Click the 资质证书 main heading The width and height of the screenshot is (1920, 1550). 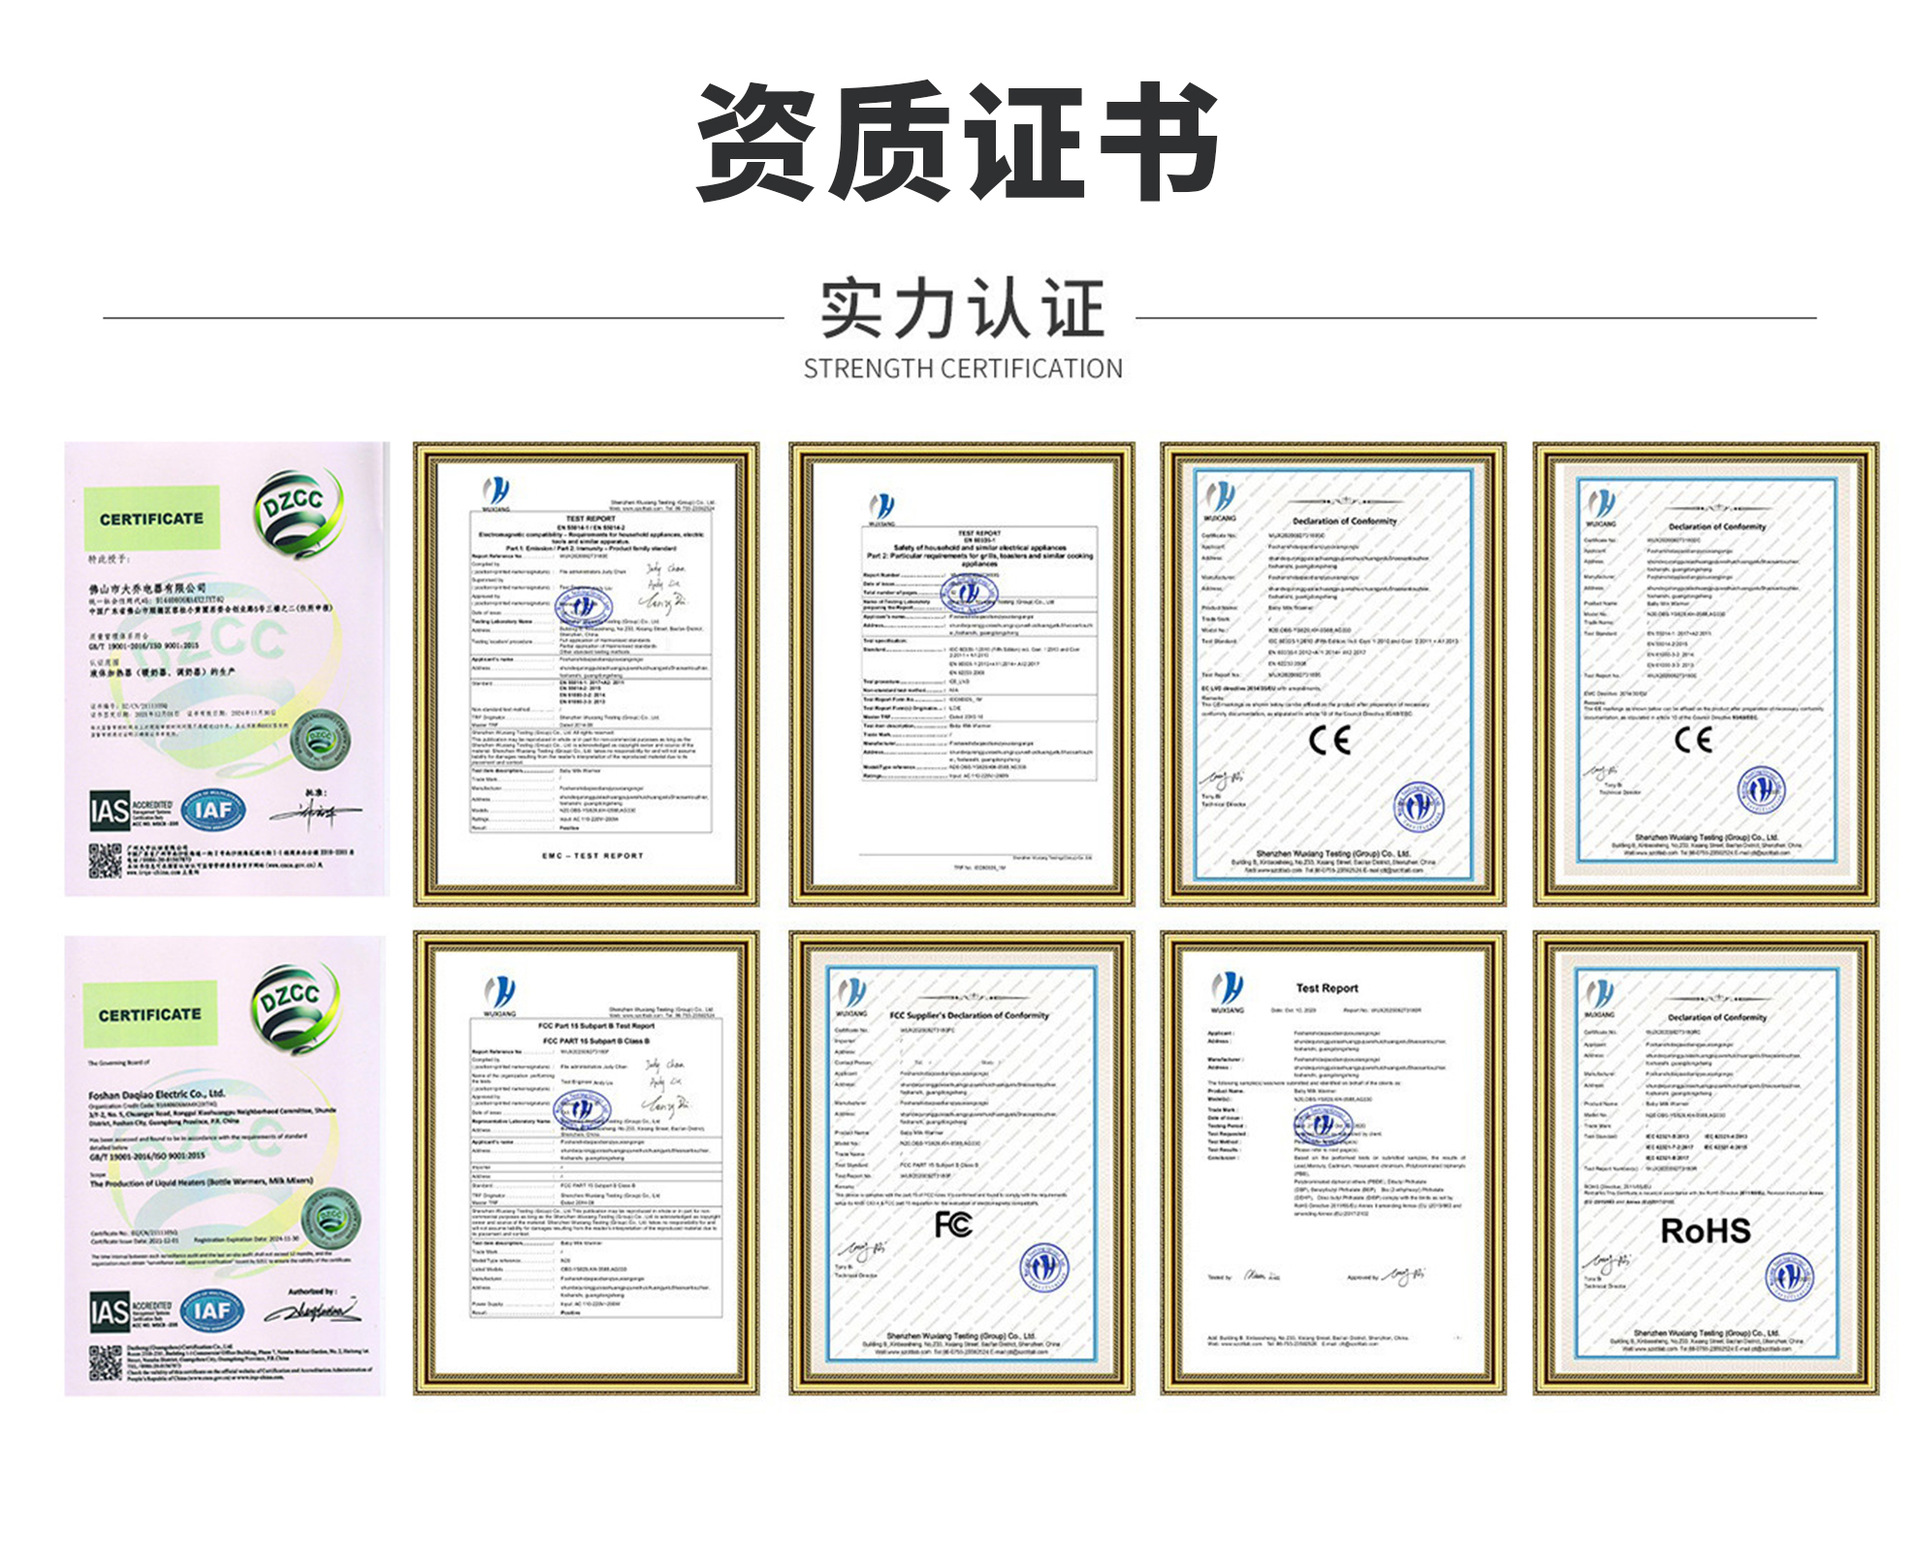(958, 142)
